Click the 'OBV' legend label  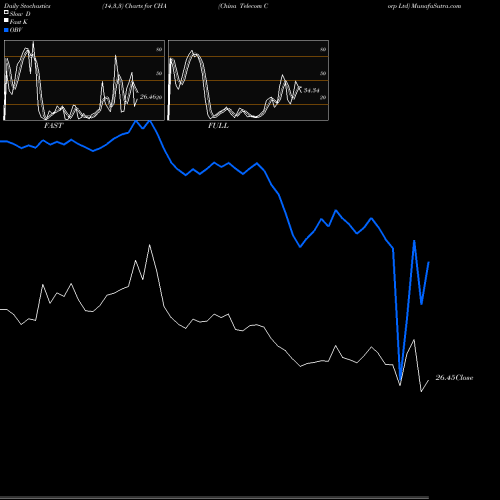tap(16, 30)
